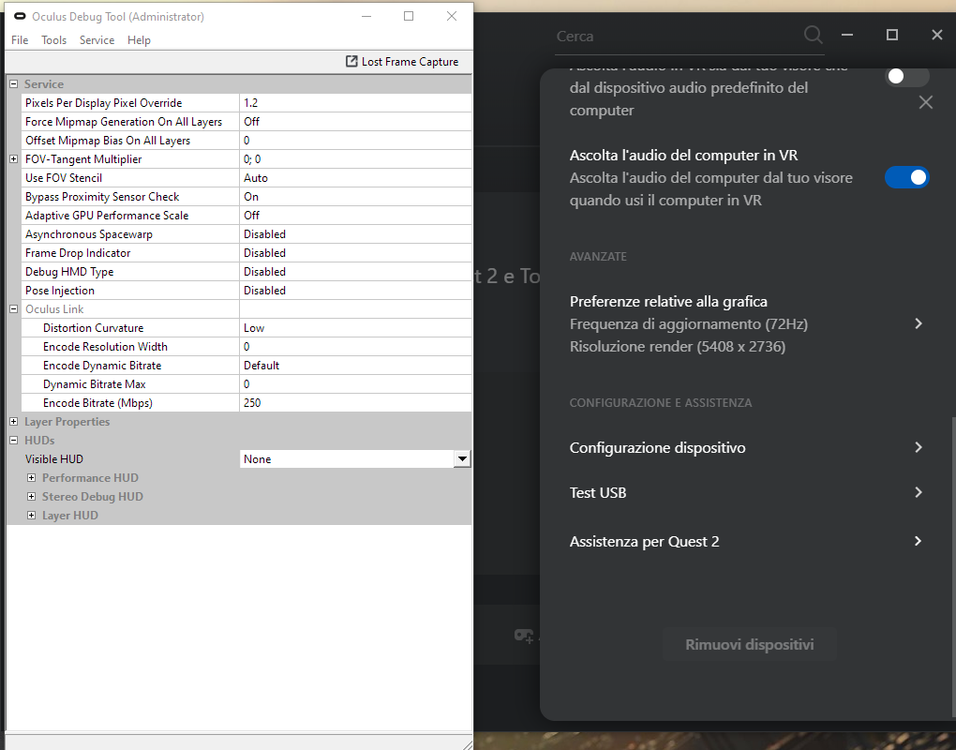Image resolution: width=956 pixels, height=750 pixels.
Task: Select the Pixels Per Display Pixel Override label
Action: (104, 103)
